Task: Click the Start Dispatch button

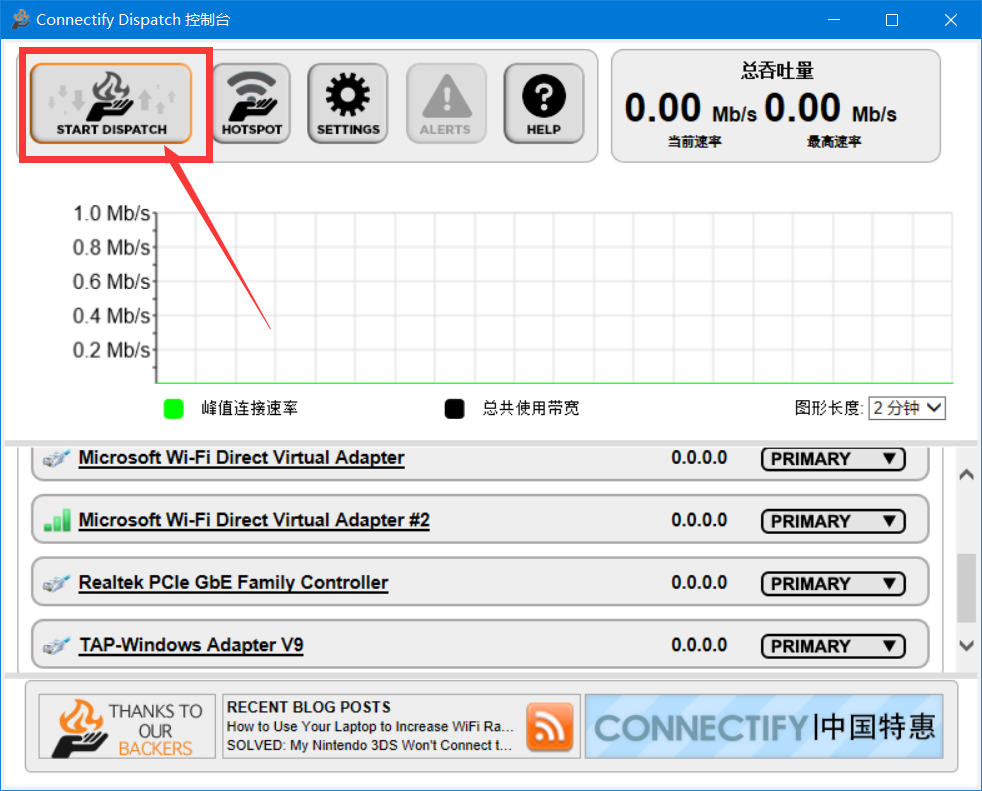Action: point(111,103)
